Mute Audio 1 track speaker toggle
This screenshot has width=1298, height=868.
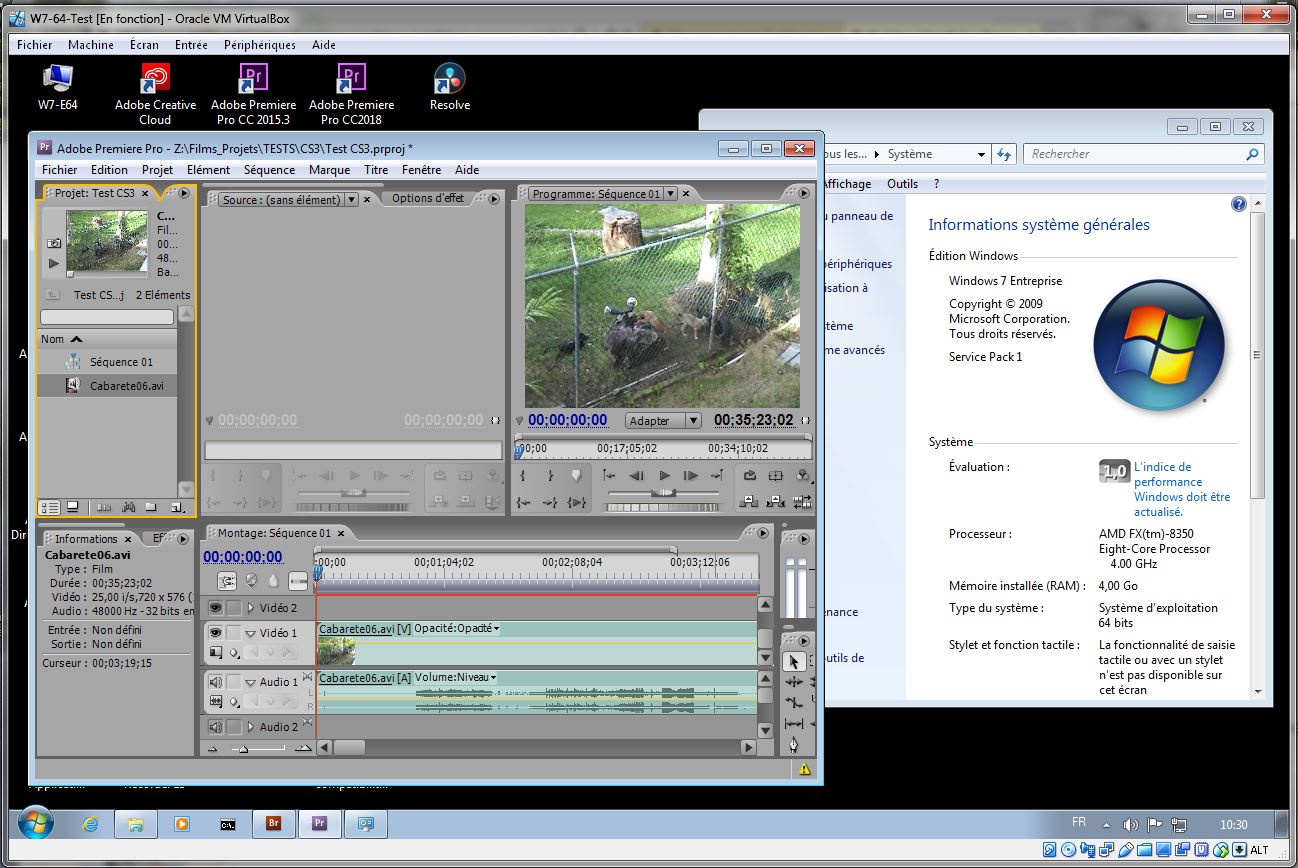click(216, 682)
